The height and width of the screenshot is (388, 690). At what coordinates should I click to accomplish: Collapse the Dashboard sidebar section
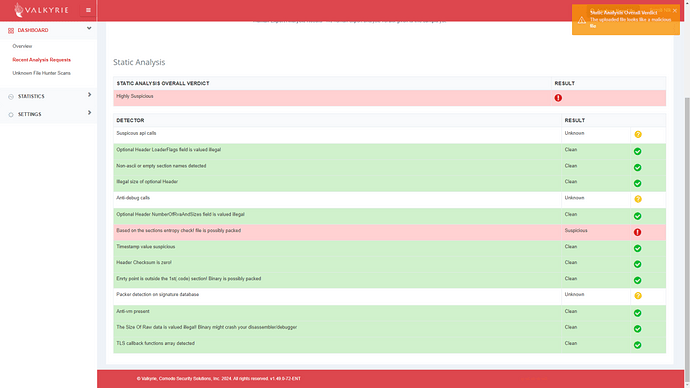tap(89, 28)
